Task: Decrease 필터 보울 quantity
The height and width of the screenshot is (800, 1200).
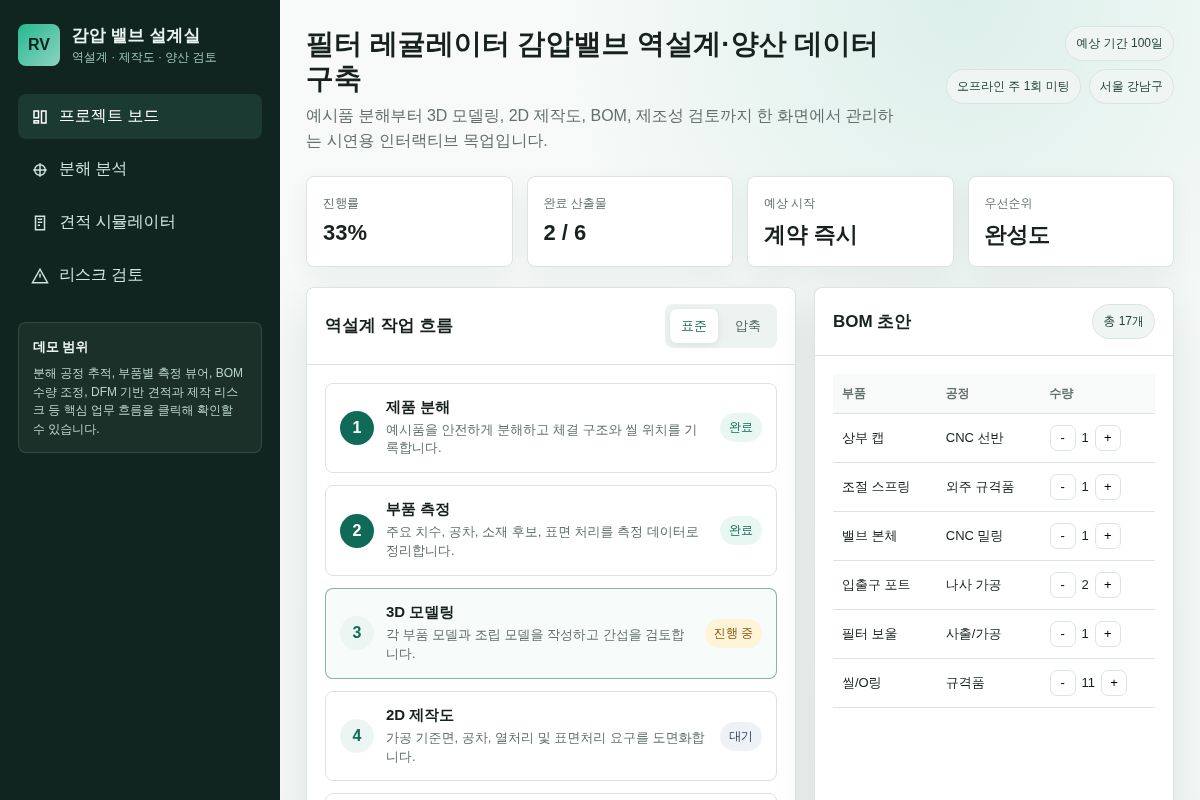Action: pos(1063,634)
